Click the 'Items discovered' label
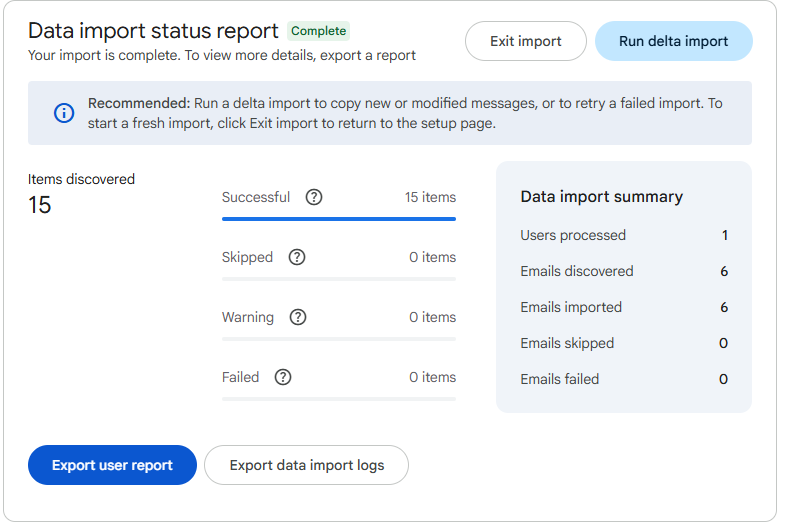The image size is (794, 528). click(82, 179)
